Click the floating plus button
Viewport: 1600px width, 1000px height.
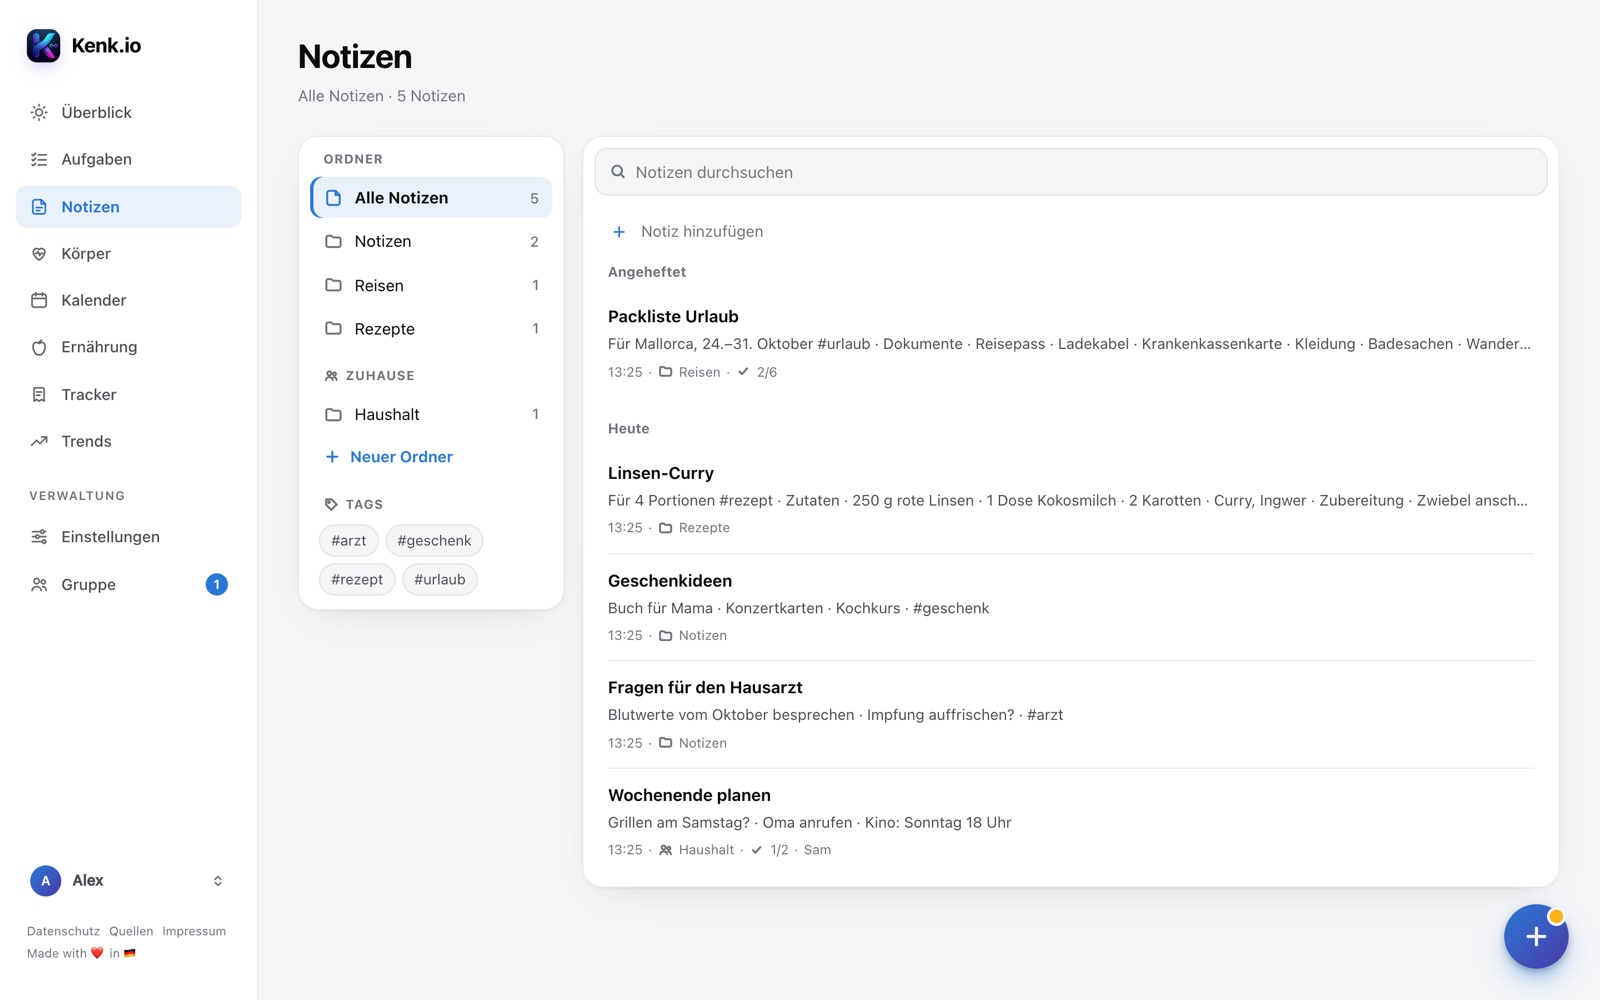[1536, 936]
